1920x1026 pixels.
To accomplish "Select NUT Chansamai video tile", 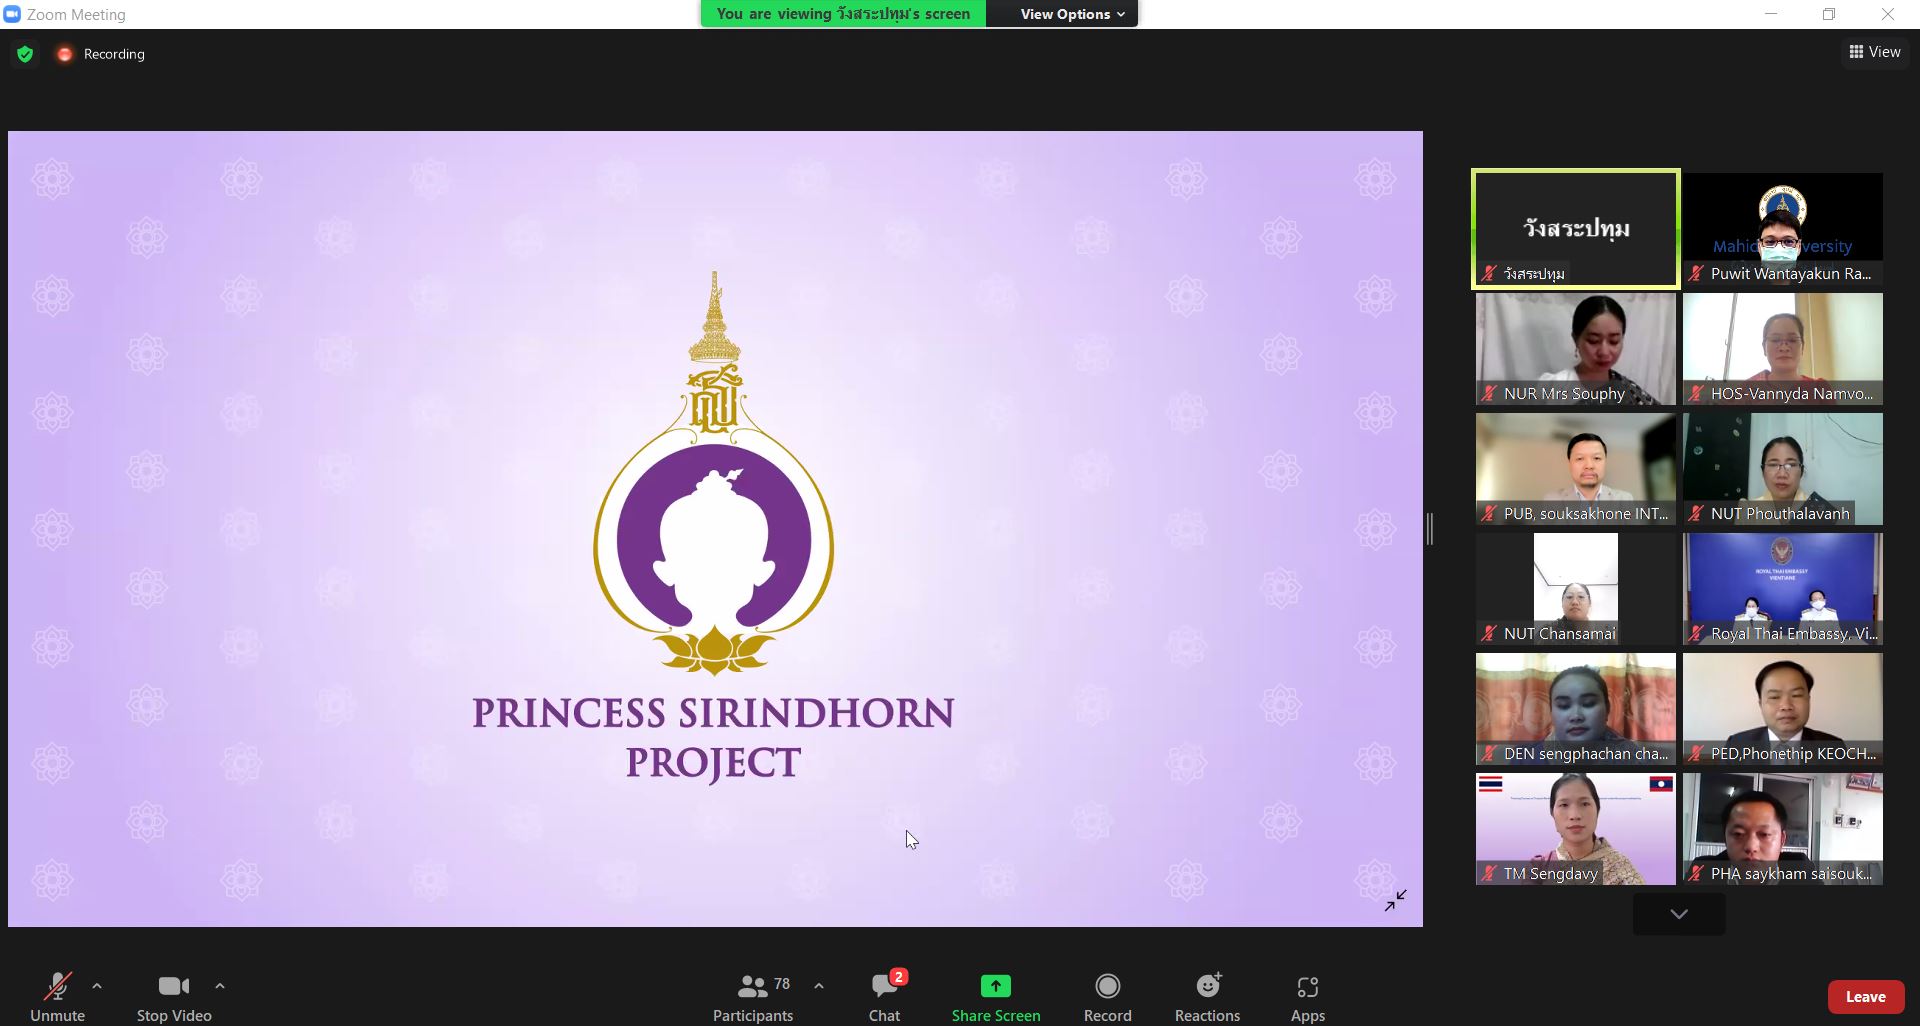I will click(x=1575, y=589).
